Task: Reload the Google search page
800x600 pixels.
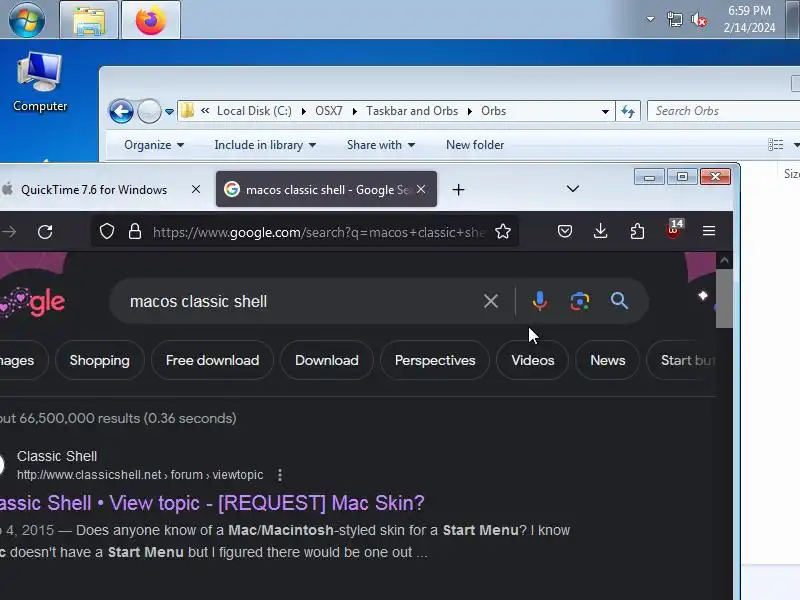Action: (x=45, y=232)
